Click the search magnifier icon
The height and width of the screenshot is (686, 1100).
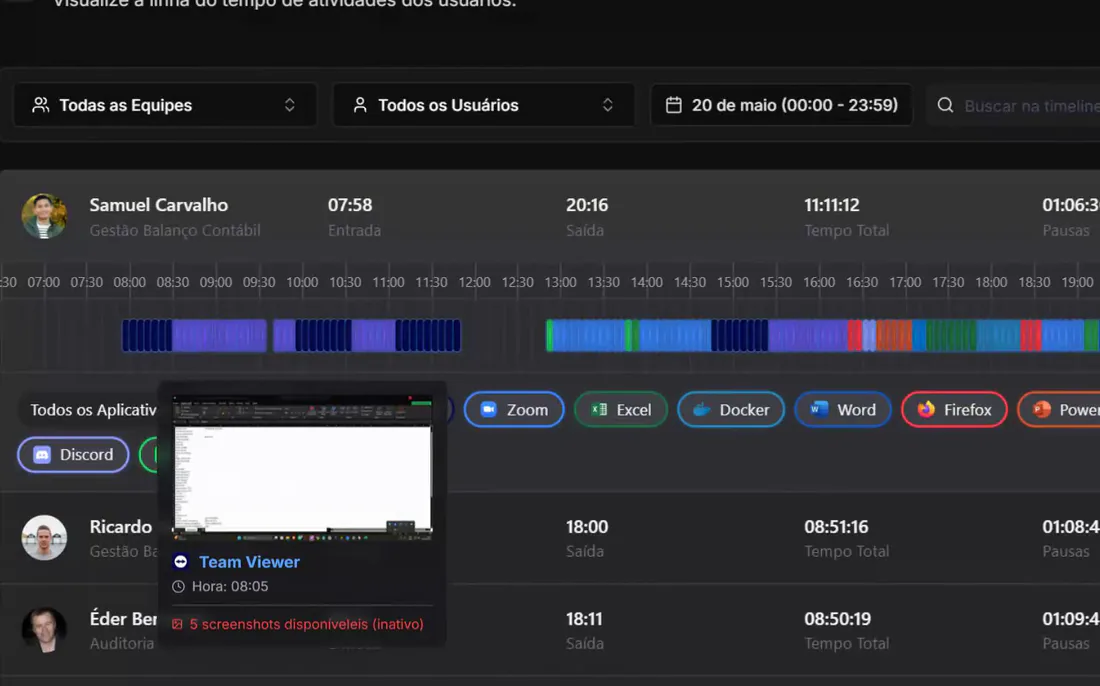pyautogui.click(x=945, y=105)
